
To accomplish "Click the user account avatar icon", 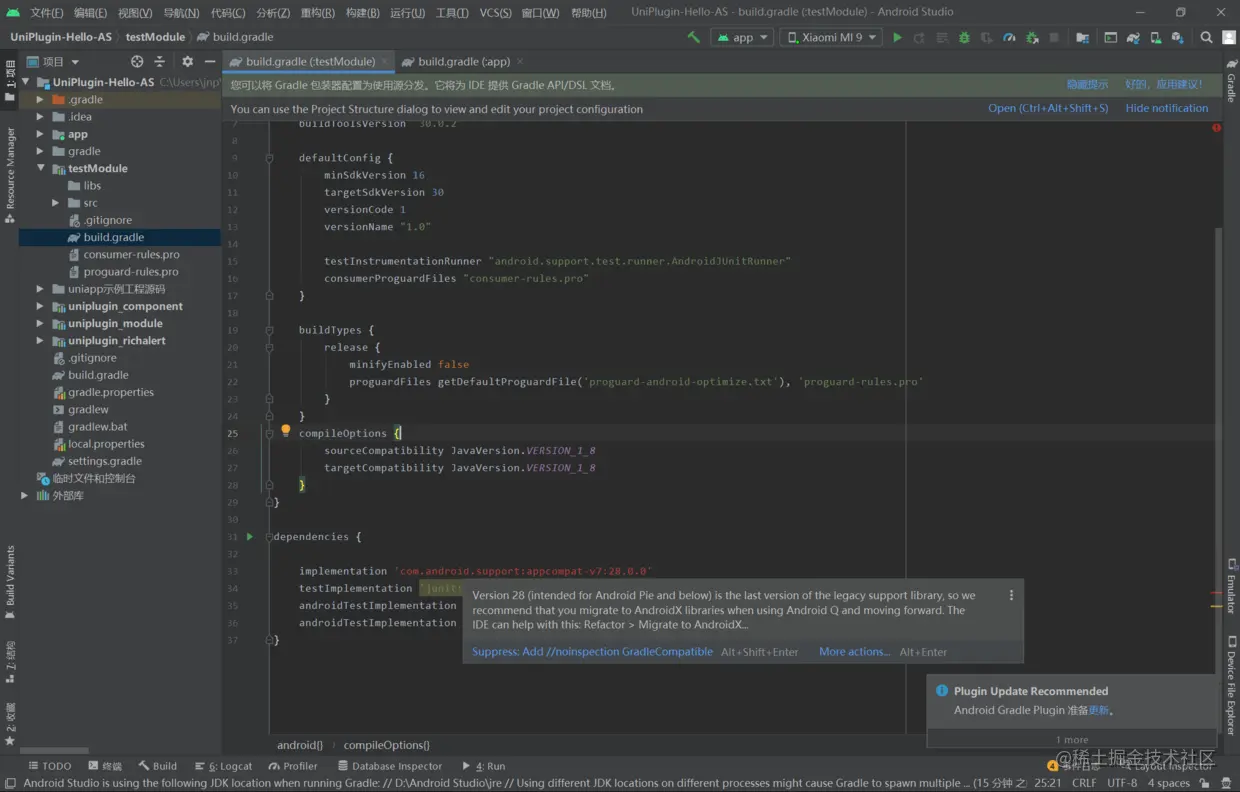I will coord(1228,37).
